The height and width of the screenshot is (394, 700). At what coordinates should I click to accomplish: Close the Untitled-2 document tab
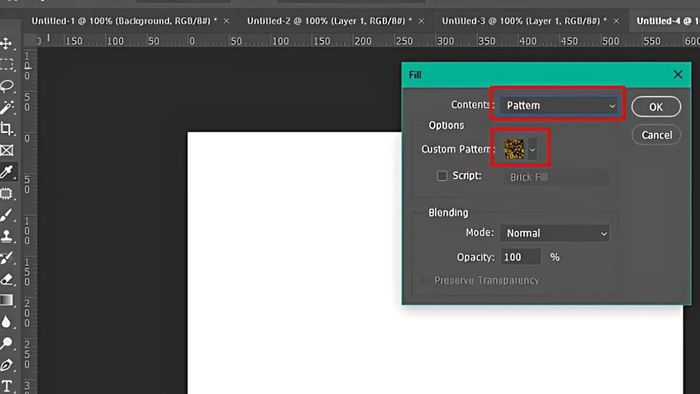(421, 21)
